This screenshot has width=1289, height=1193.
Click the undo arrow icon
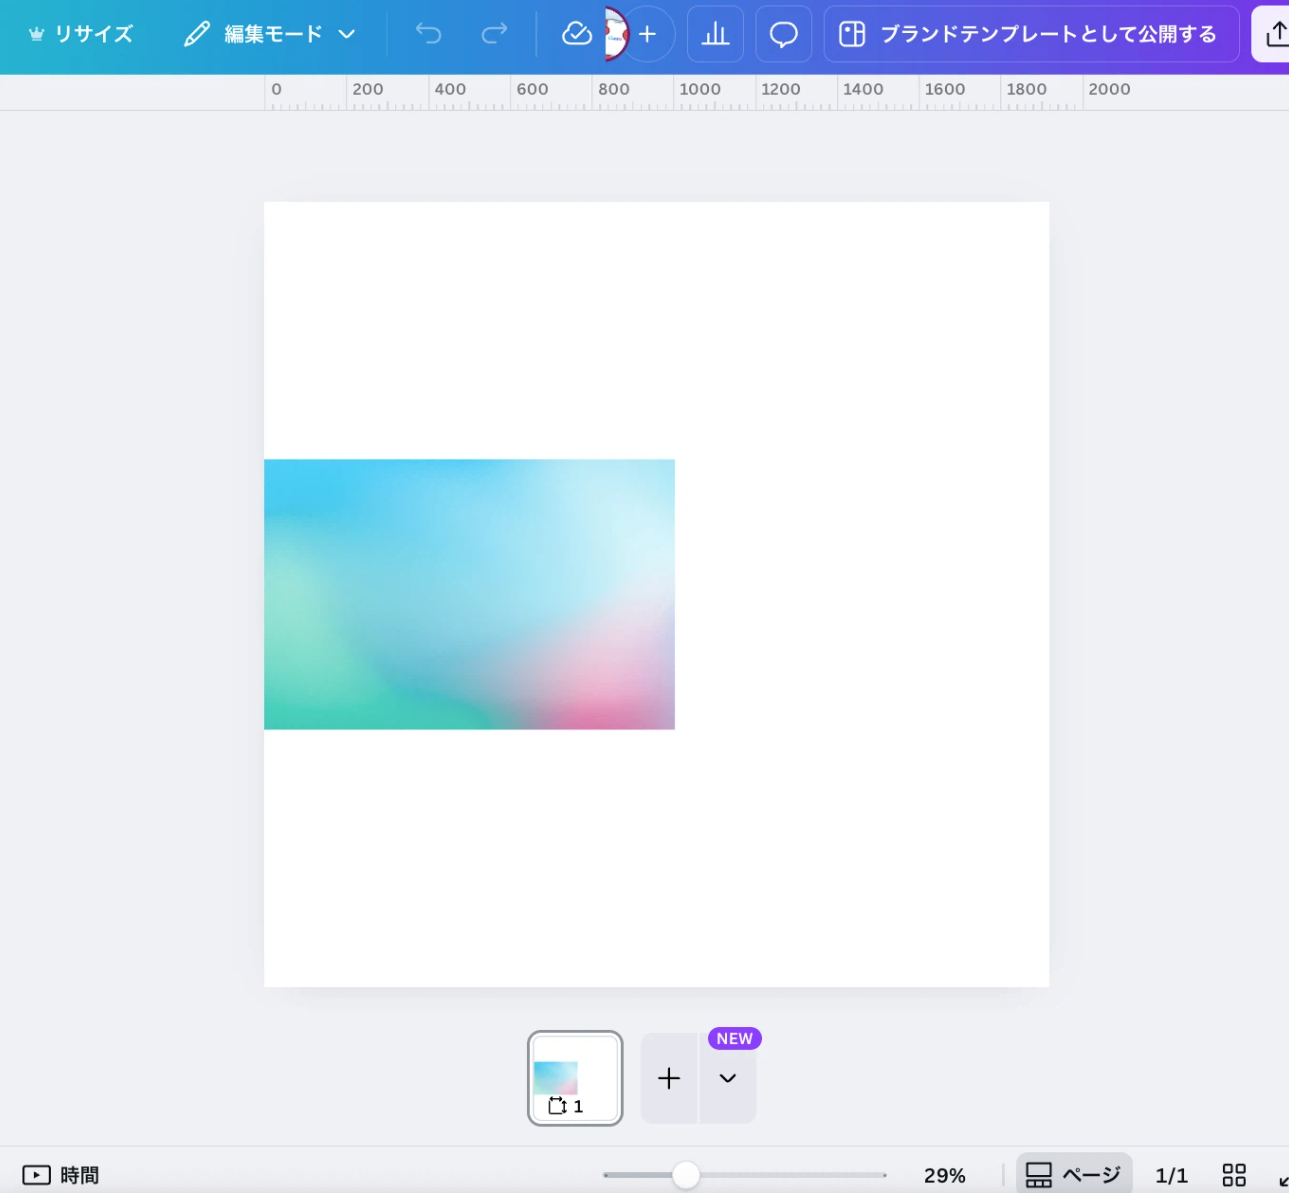(428, 34)
